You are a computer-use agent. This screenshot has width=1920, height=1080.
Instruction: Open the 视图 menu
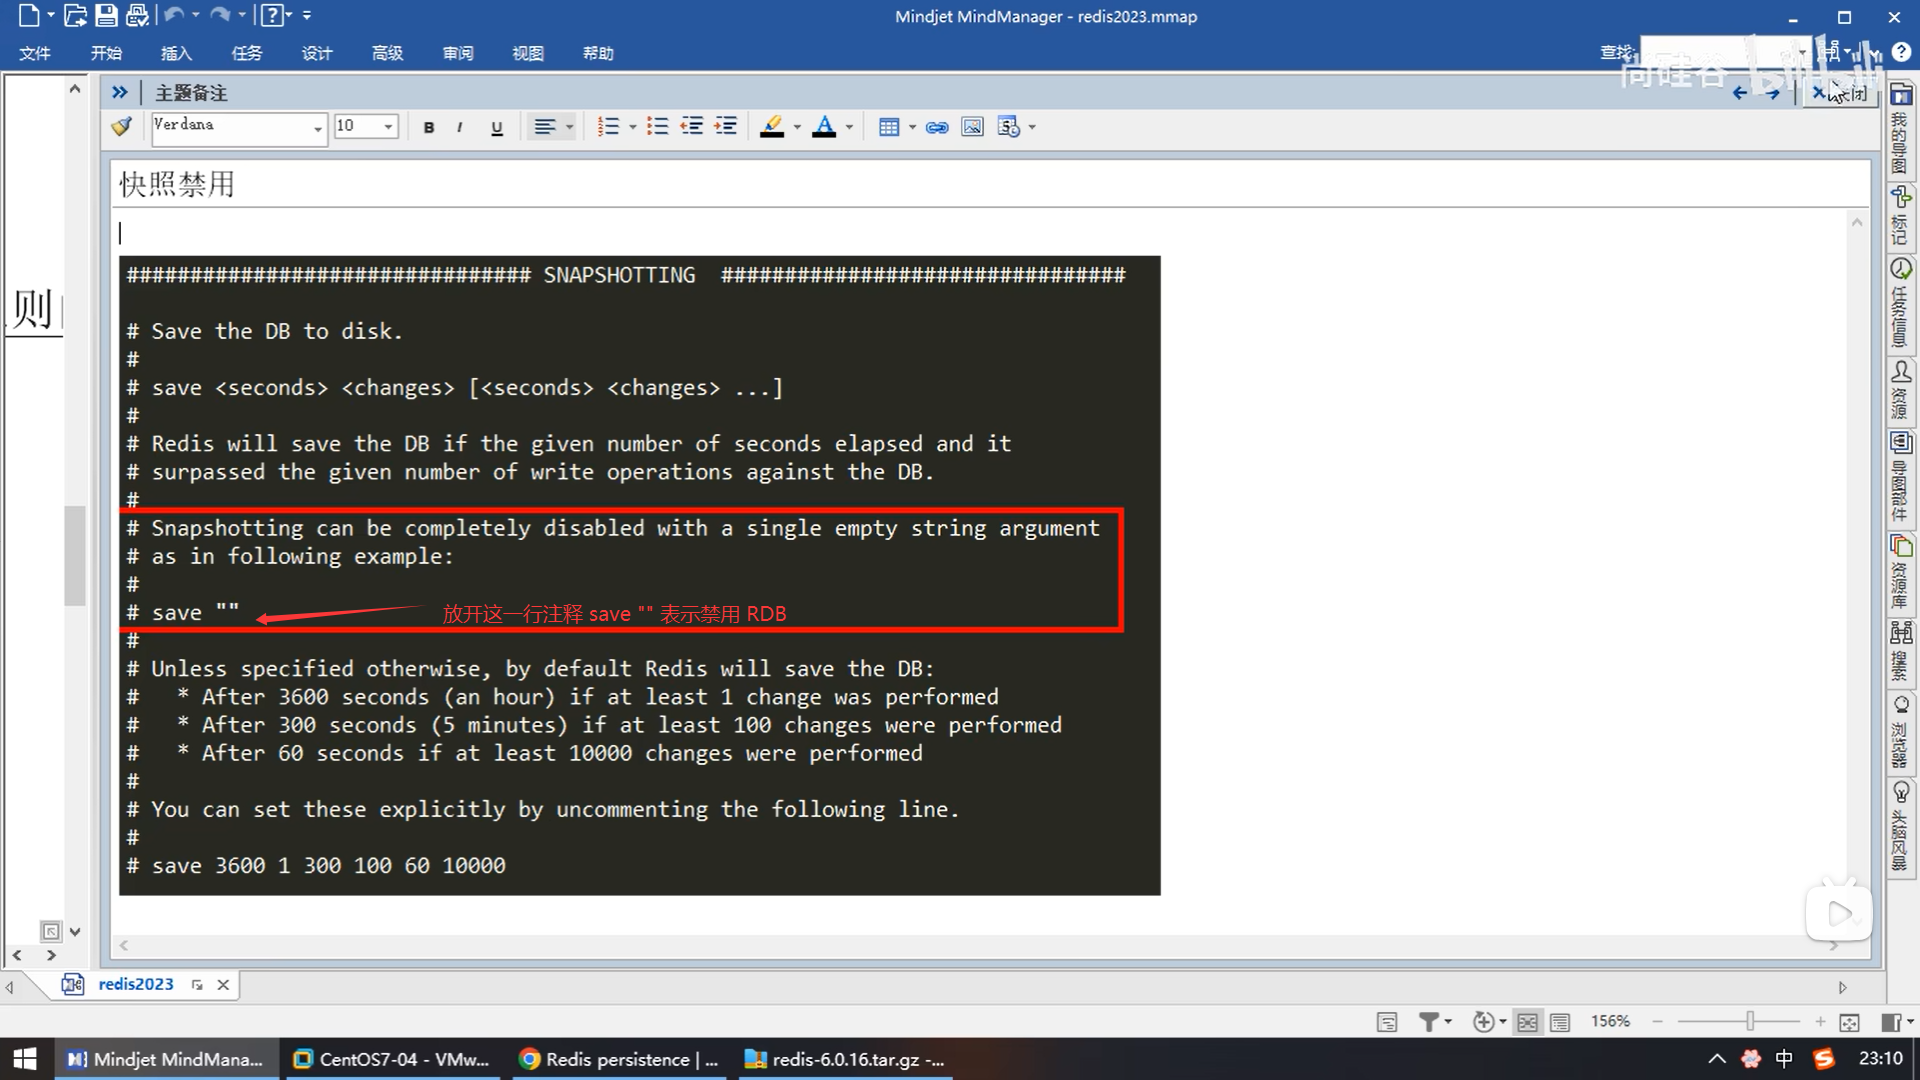(x=528, y=53)
